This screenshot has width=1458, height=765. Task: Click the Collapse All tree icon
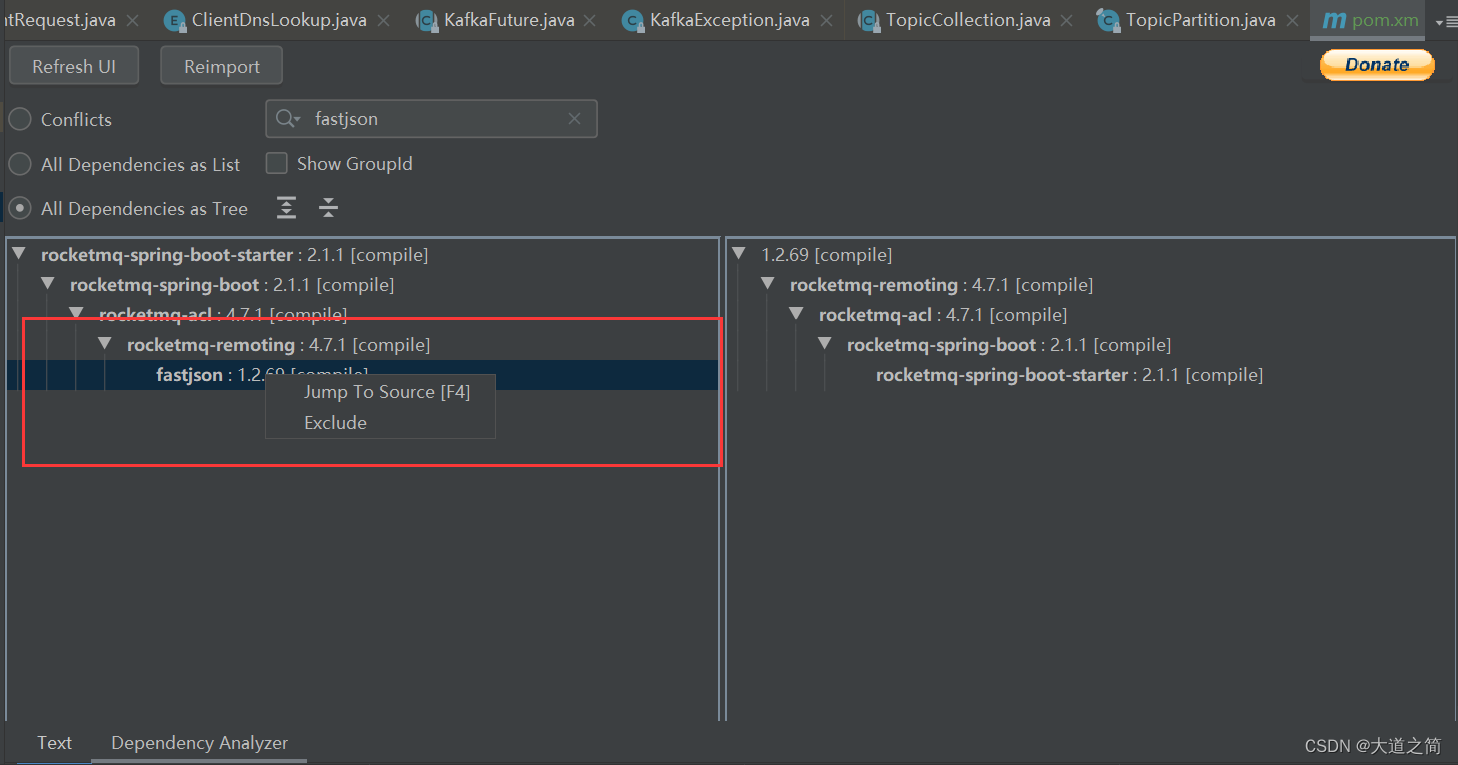click(328, 208)
